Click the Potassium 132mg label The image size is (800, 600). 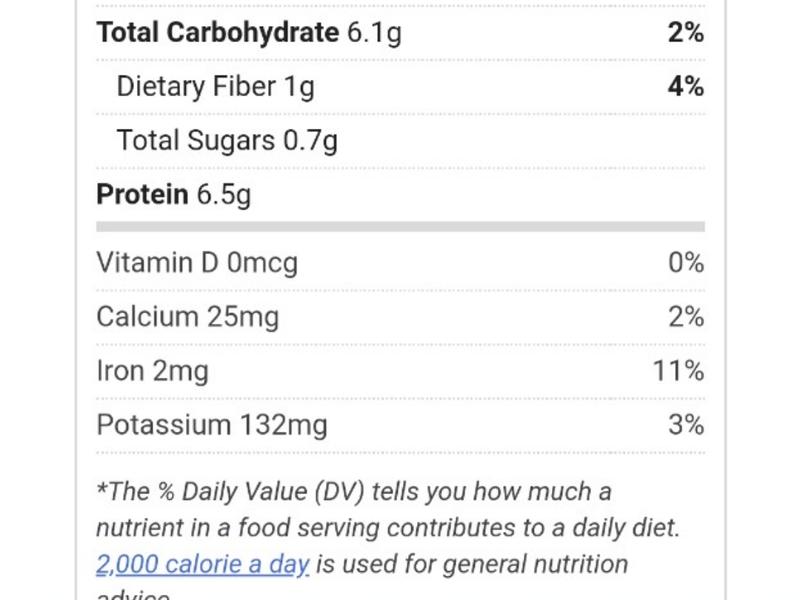[x=211, y=425]
